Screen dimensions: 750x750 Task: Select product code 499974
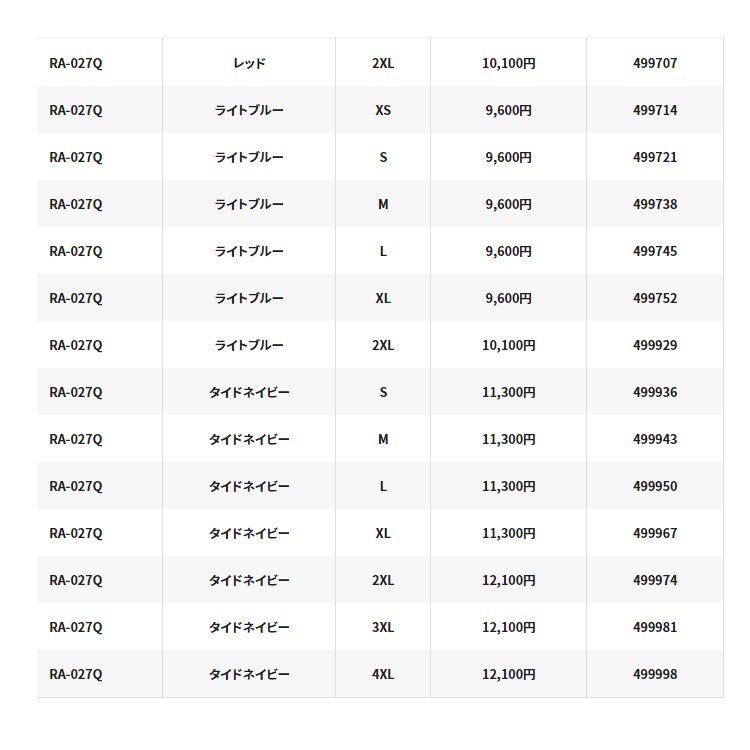pyautogui.click(x=655, y=580)
